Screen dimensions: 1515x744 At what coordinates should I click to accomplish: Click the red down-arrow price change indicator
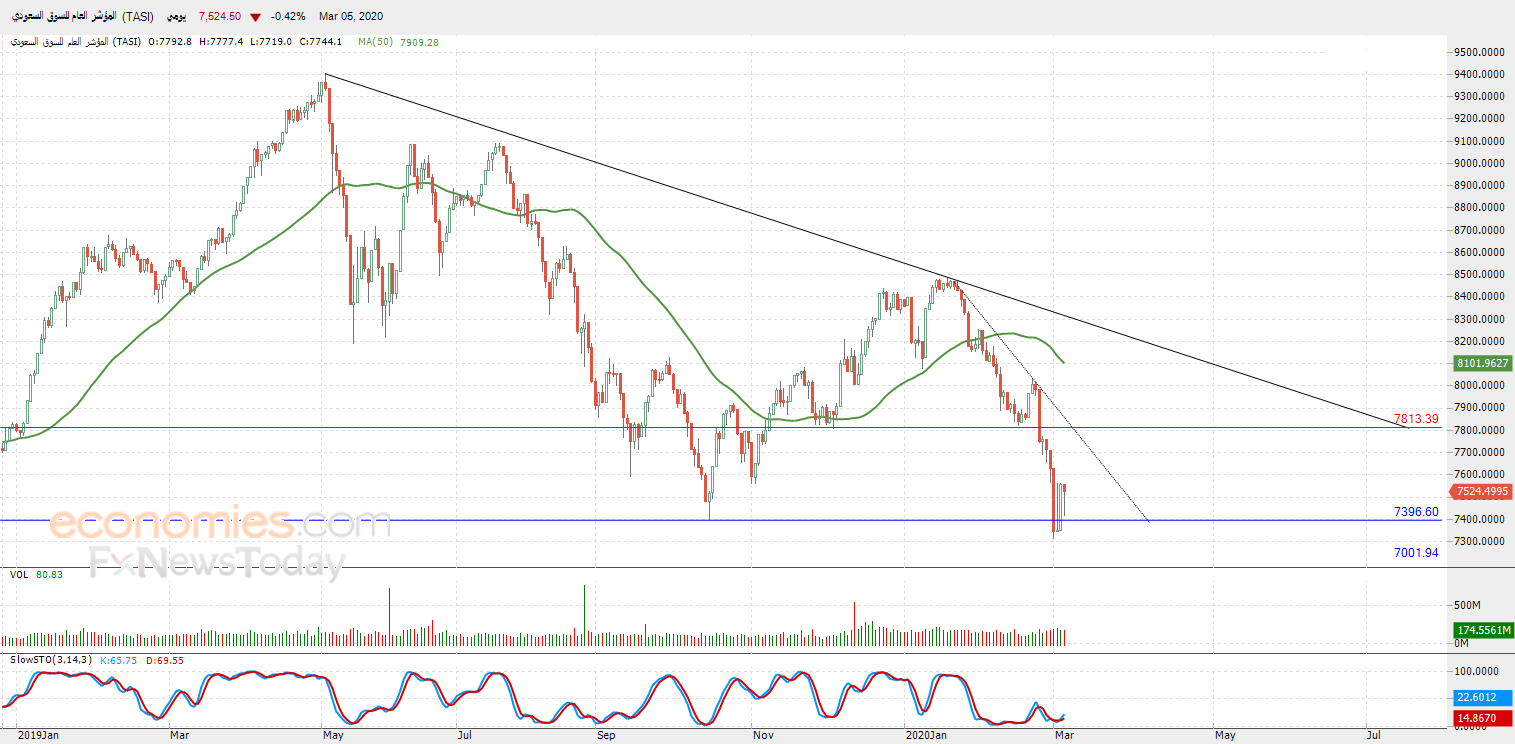pos(257,17)
